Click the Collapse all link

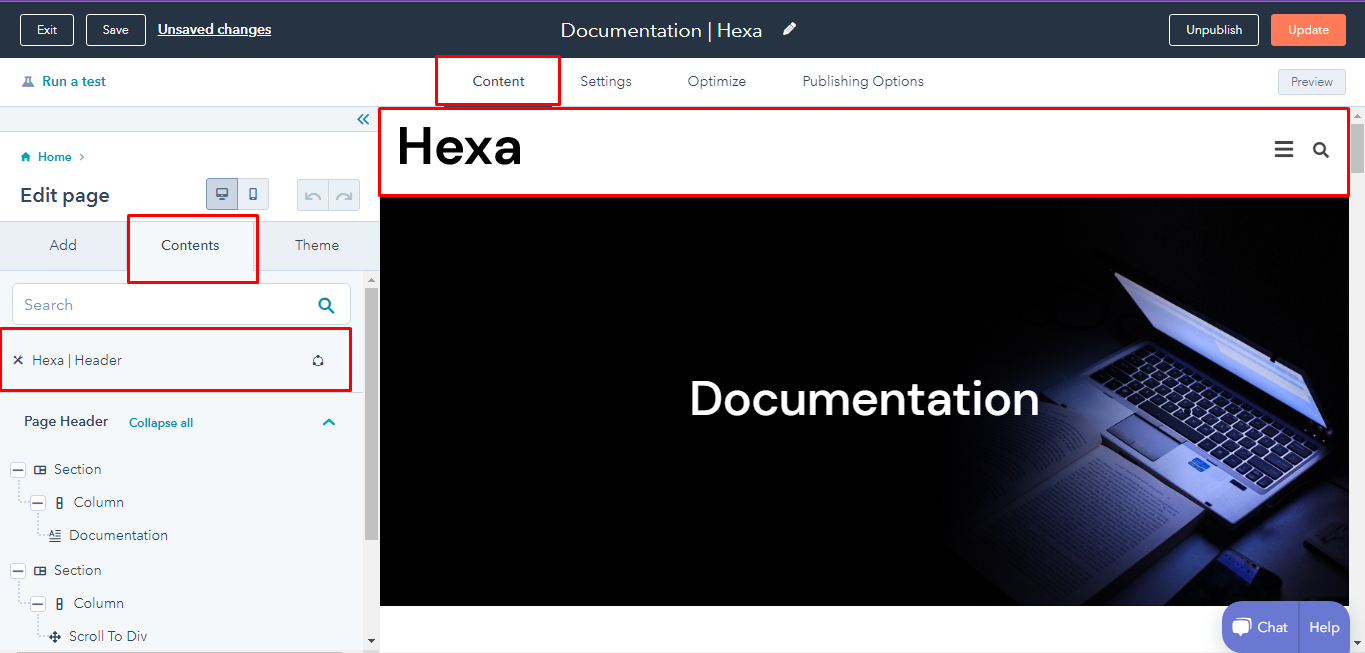(161, 423)
